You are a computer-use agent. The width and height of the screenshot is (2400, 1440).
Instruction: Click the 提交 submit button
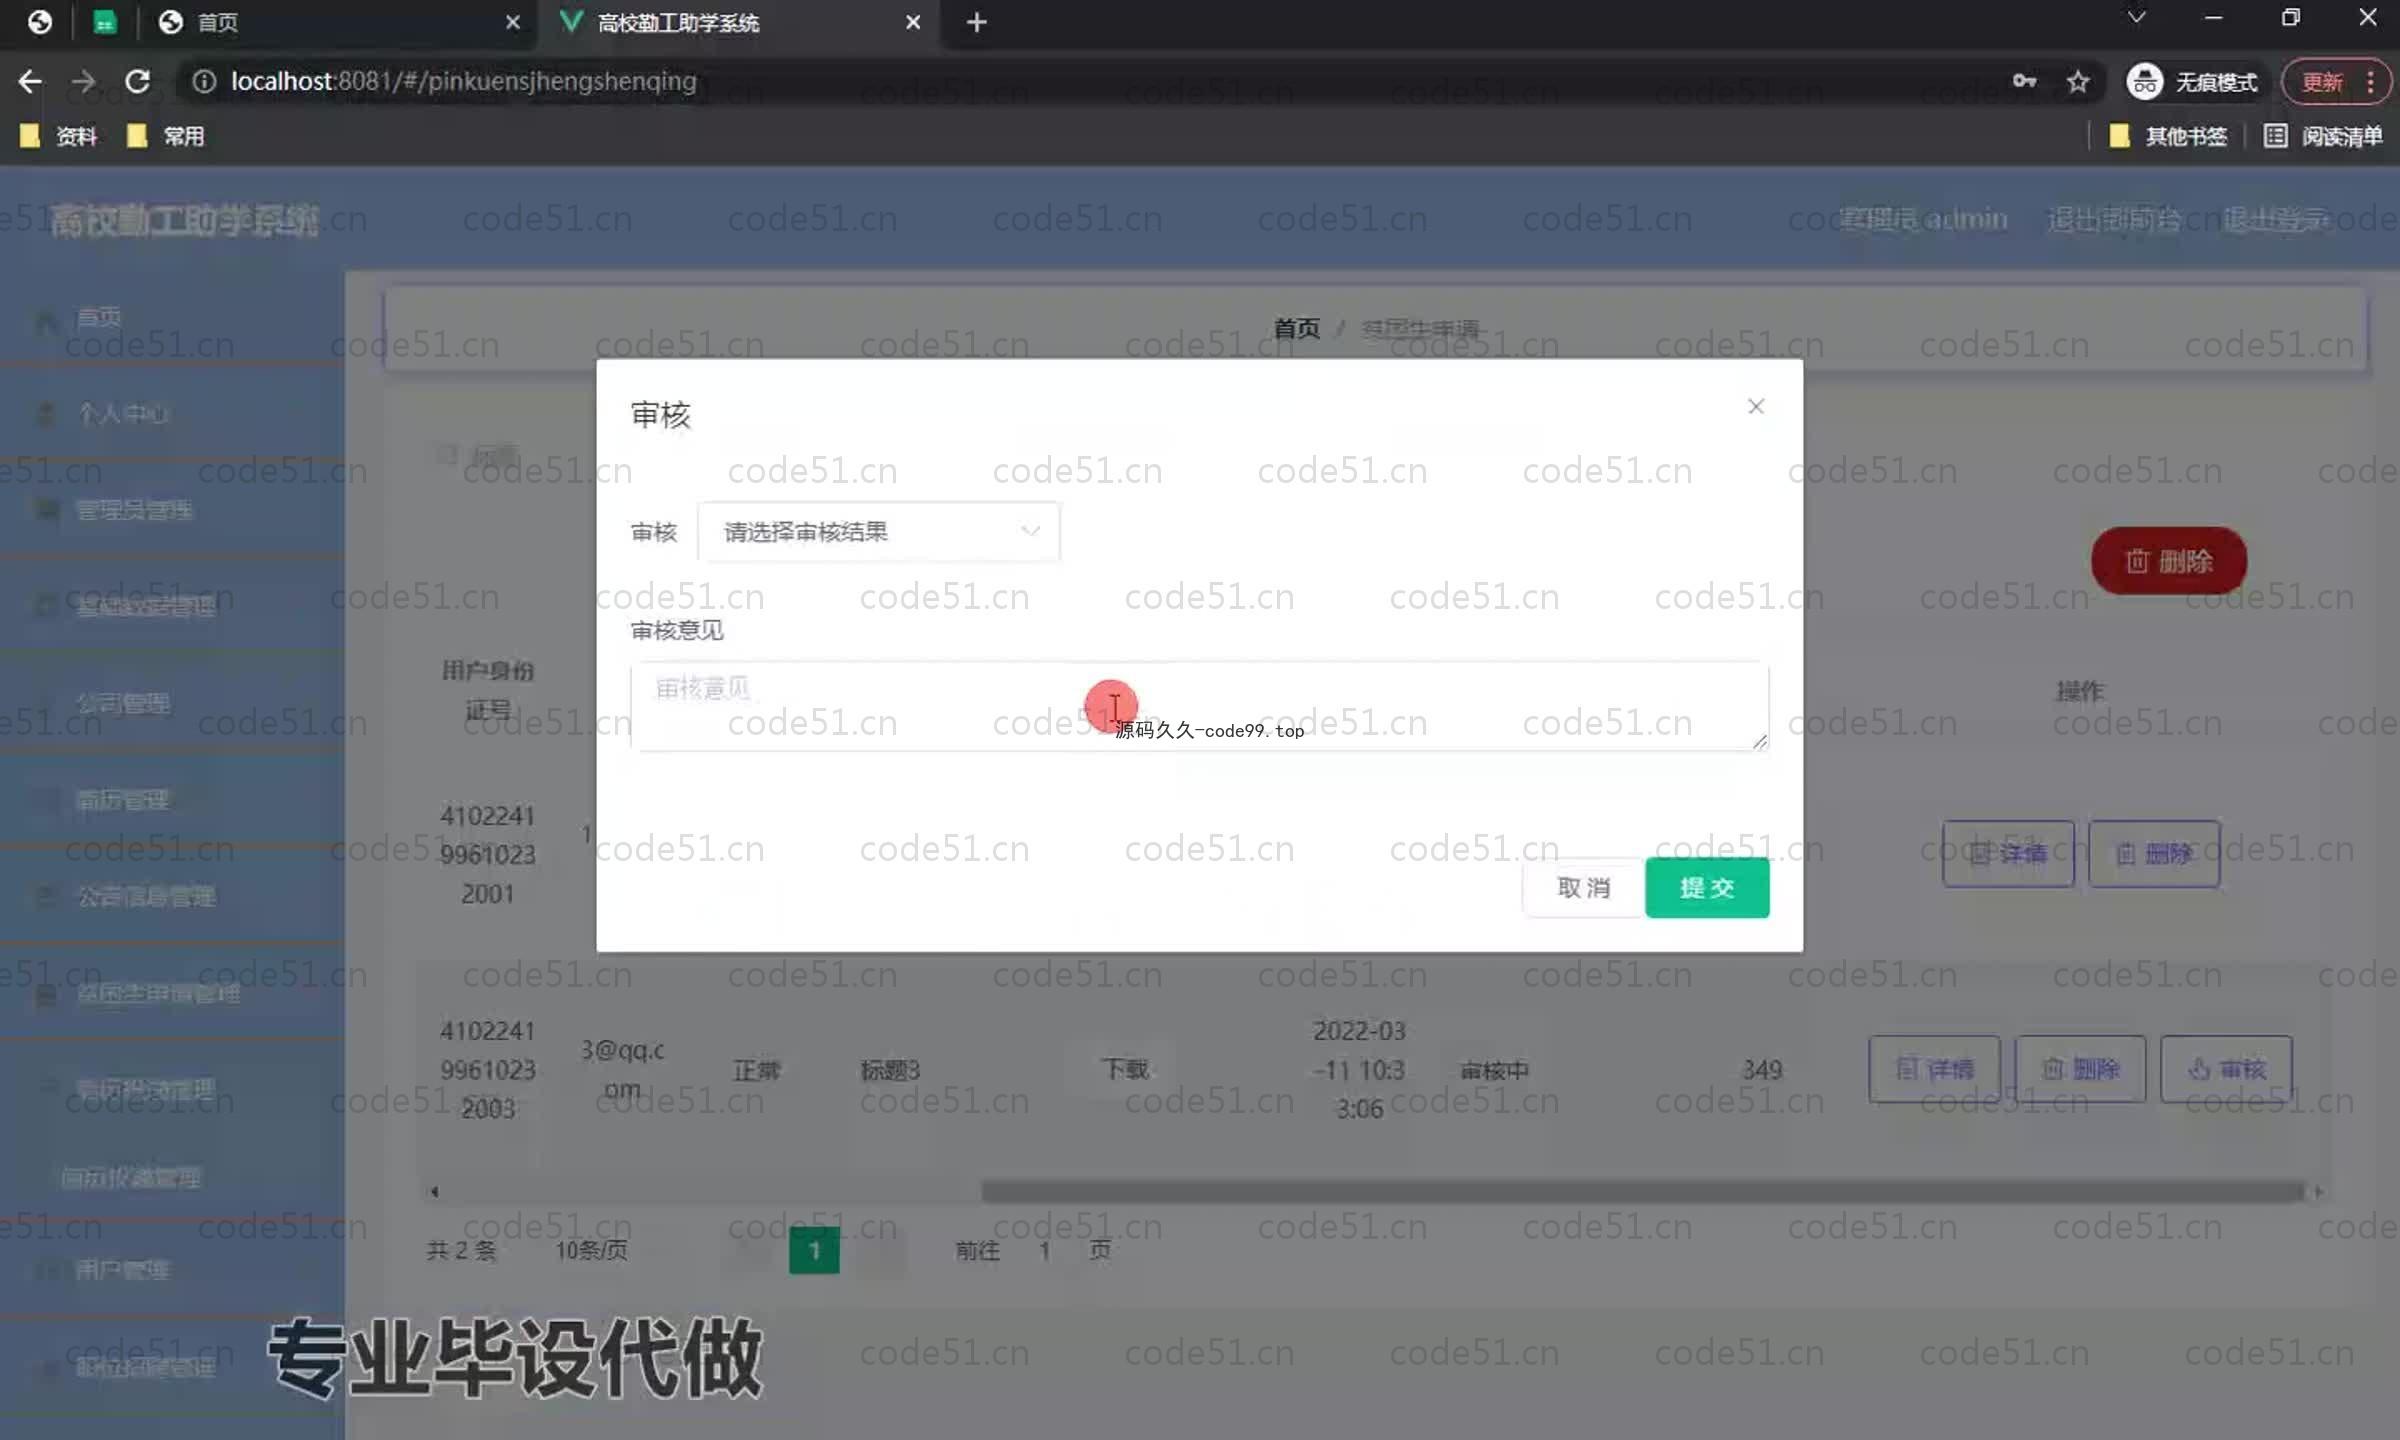pos(1706,887)
